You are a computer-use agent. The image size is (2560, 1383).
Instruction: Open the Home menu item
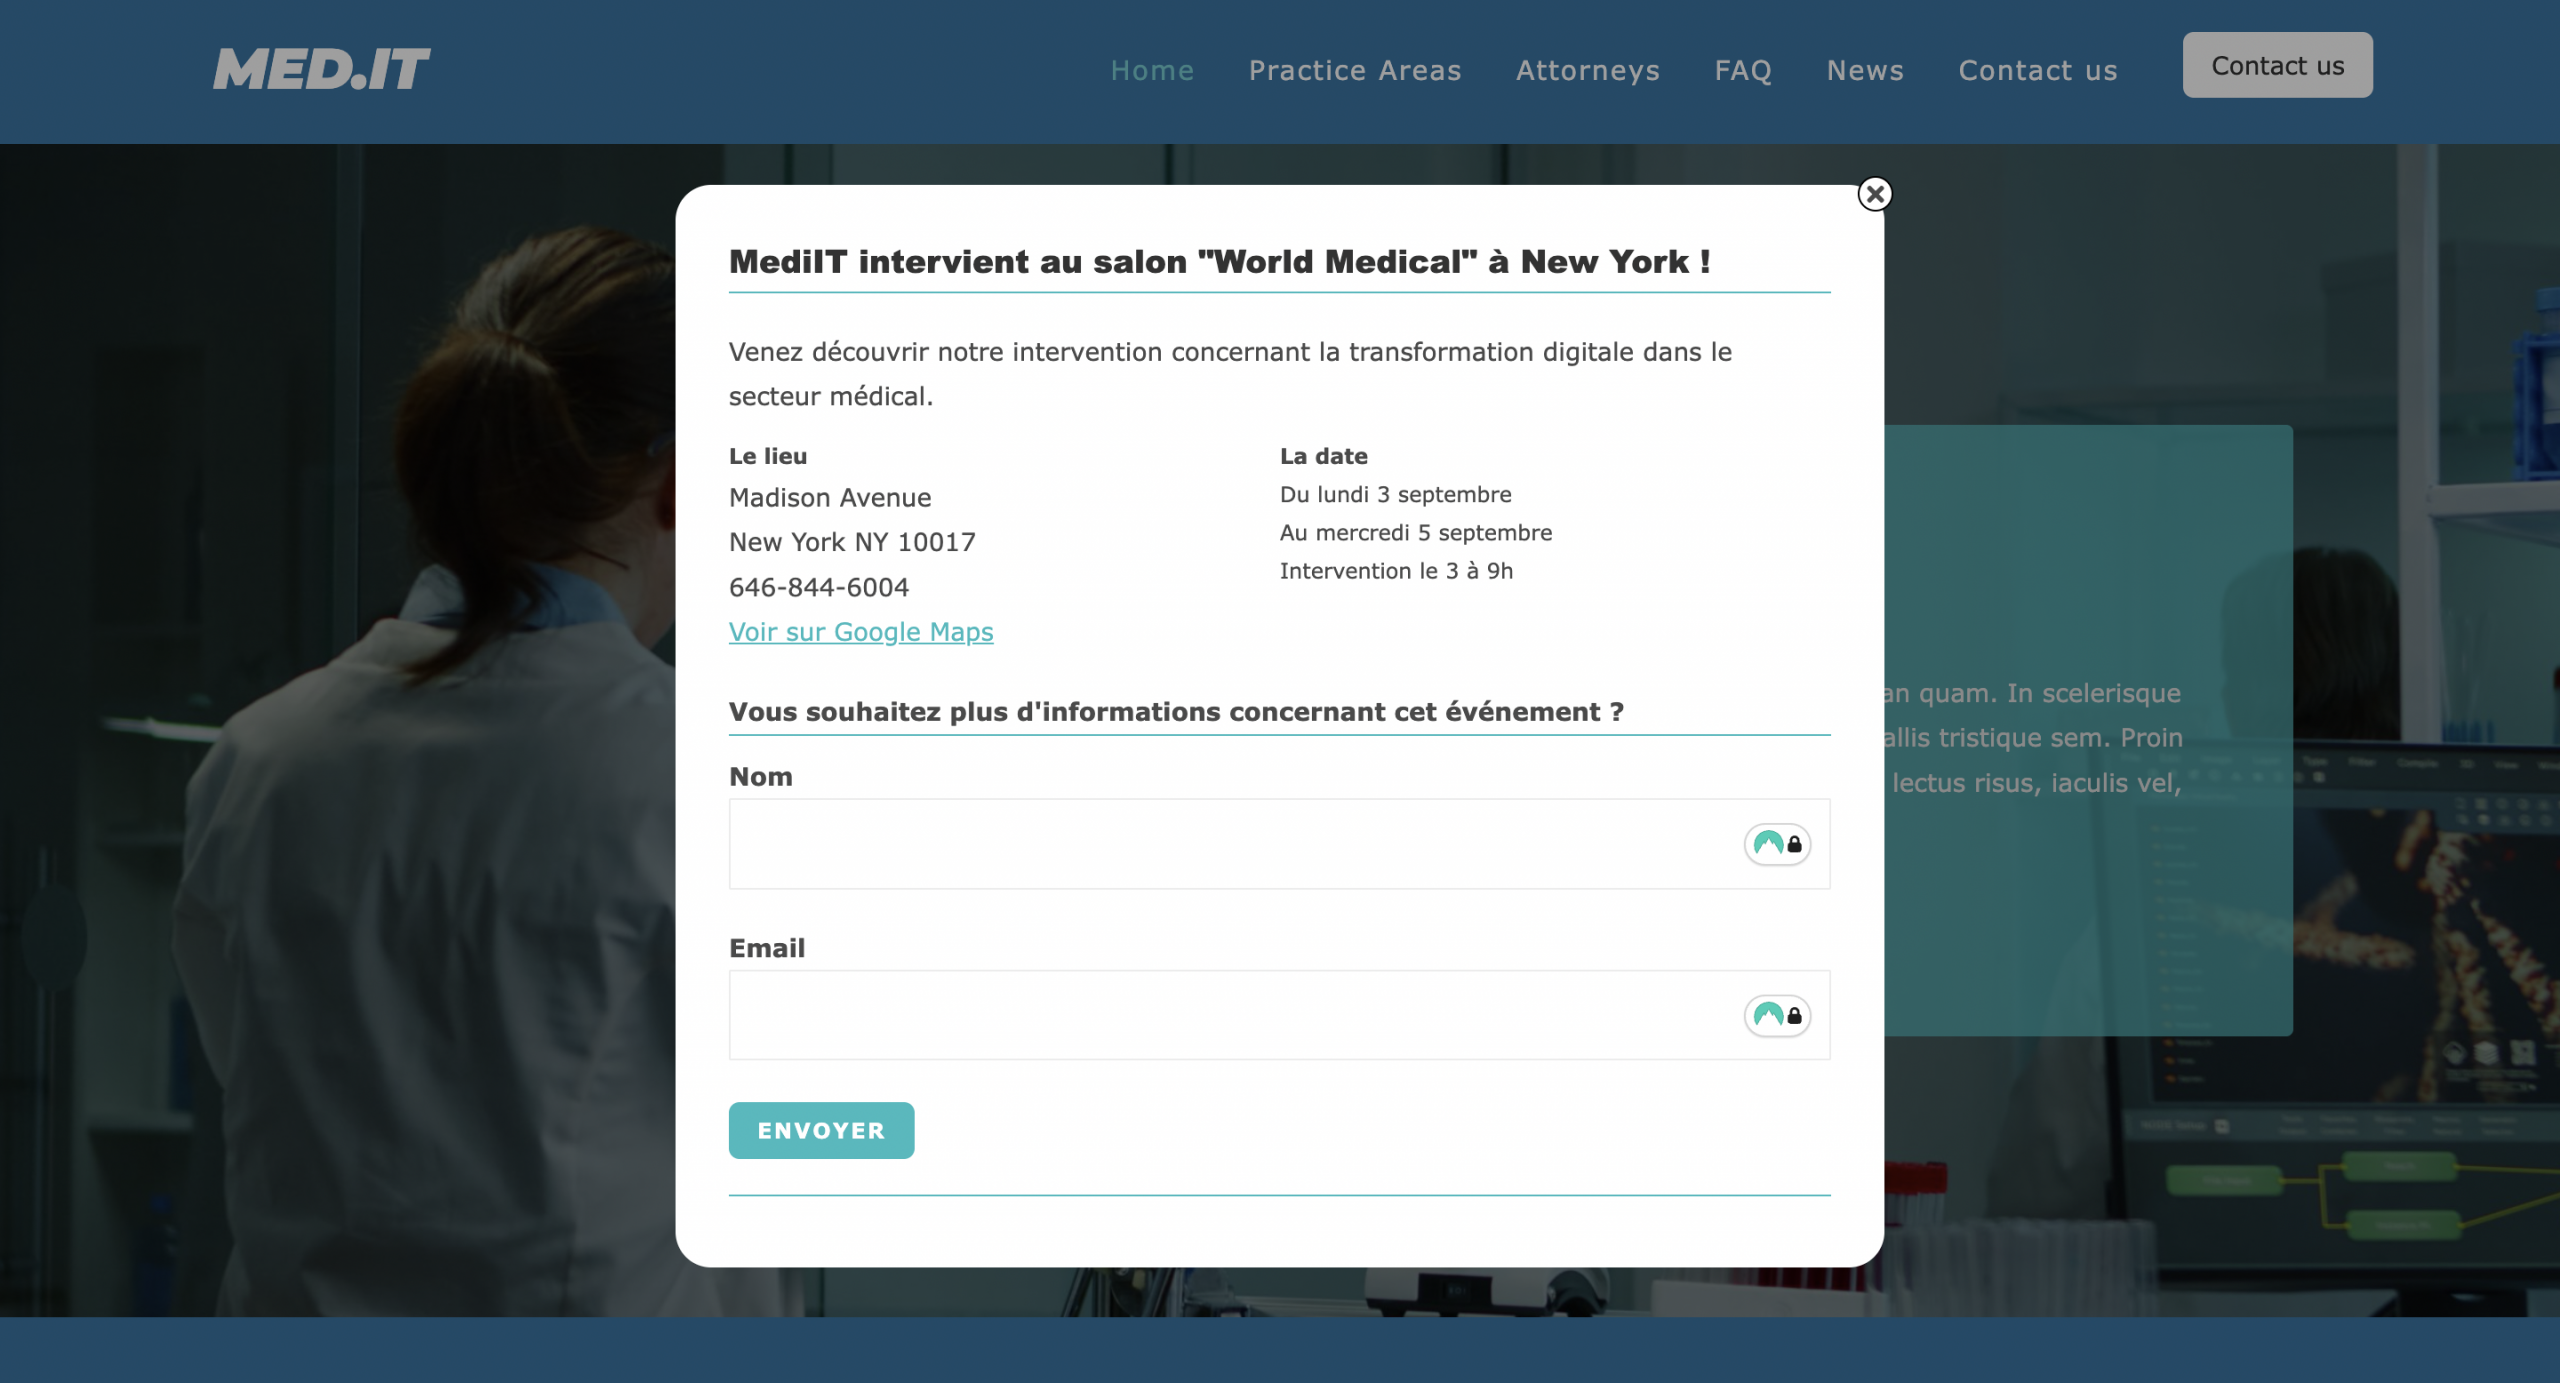coord(1152,70)
